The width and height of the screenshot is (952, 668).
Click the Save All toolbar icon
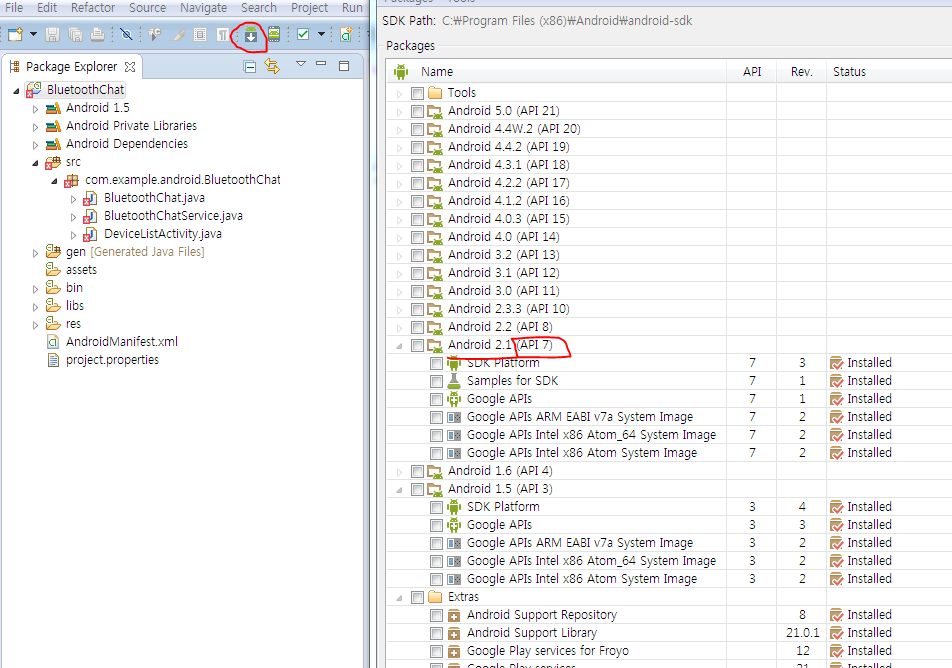click(75, 35)
